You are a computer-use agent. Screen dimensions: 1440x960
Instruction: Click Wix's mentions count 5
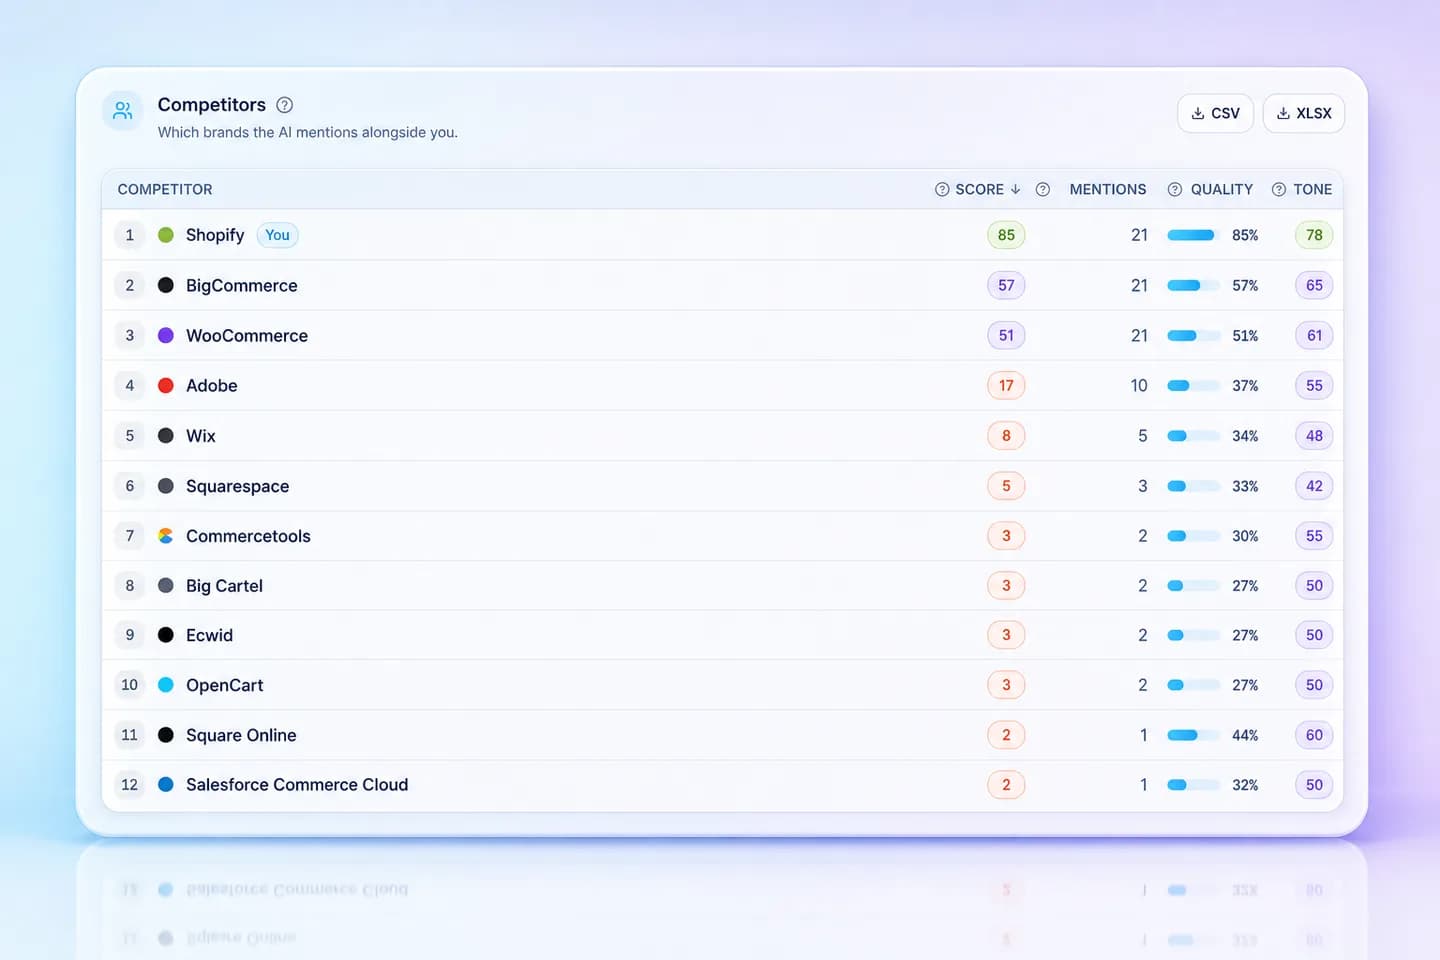(x=1143, y=436)
